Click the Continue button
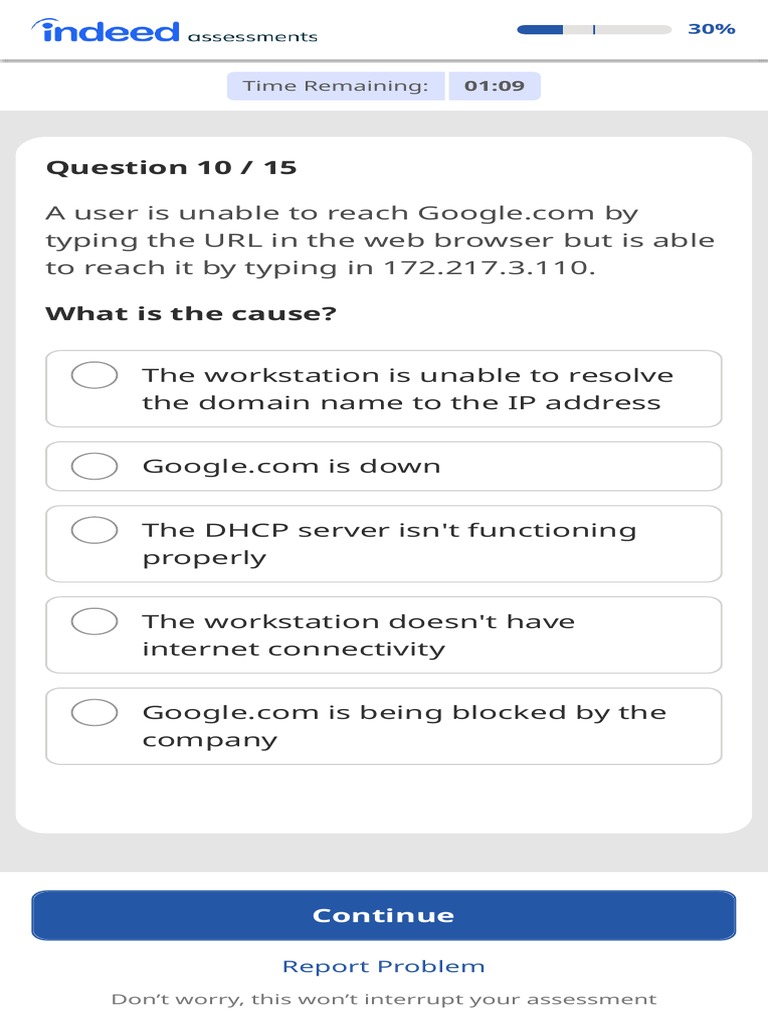Viewport: 768px width, 1024px height. pyautogui.click(x=383, y=915)
